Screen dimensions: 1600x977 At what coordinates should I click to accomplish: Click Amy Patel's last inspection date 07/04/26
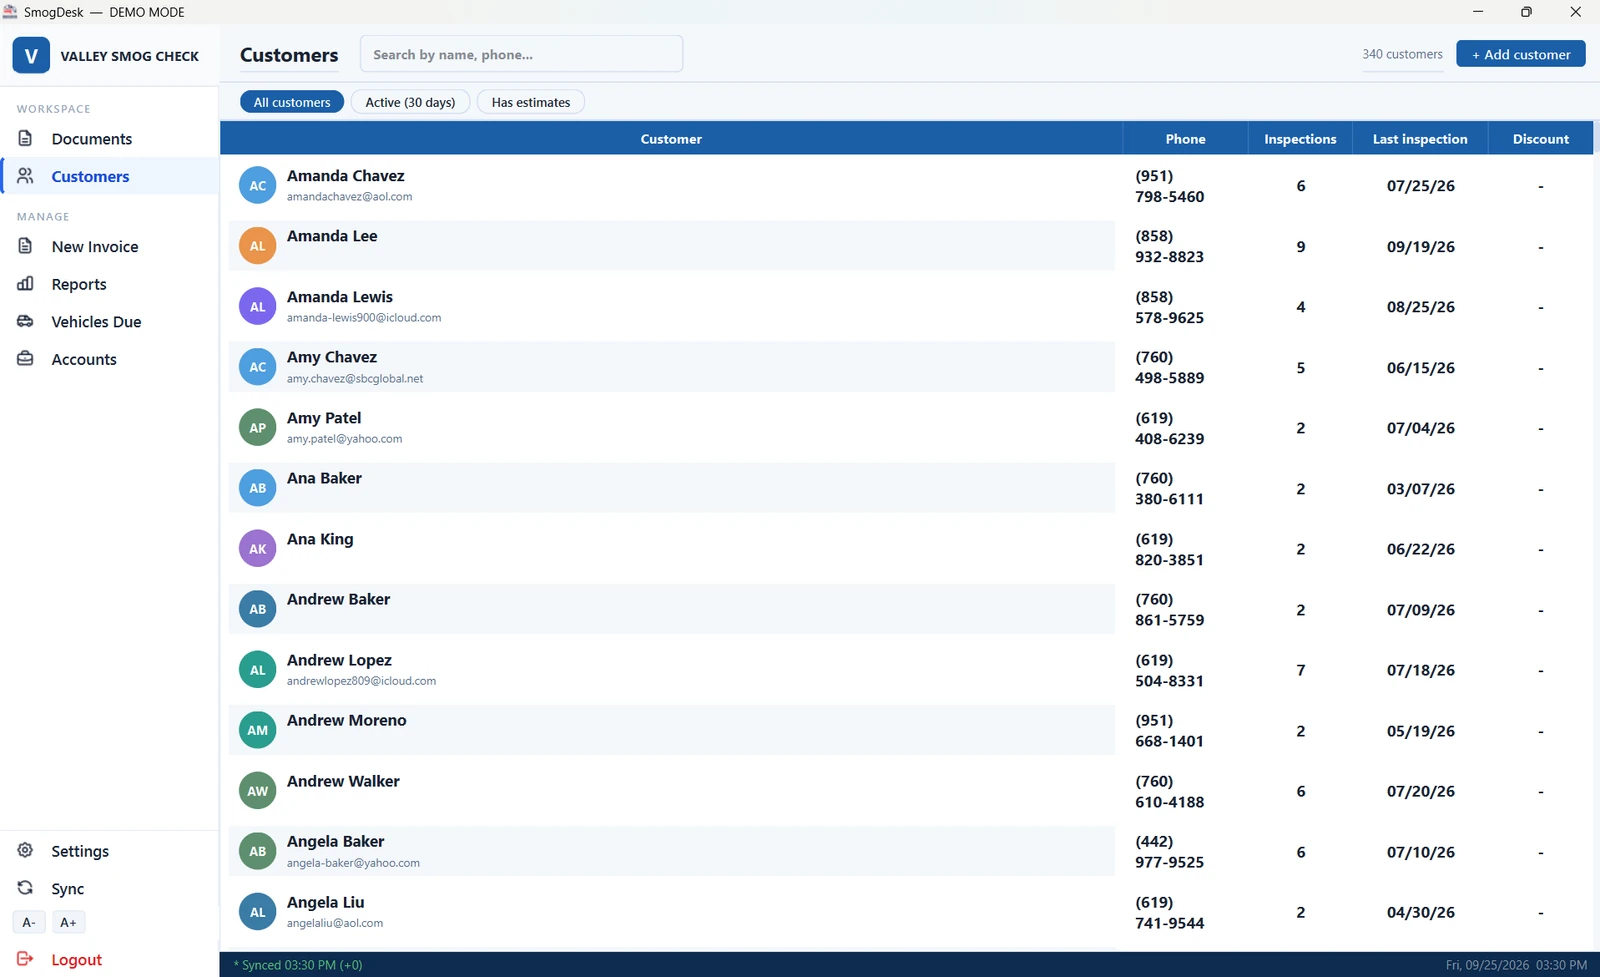tap(1420, 428)
